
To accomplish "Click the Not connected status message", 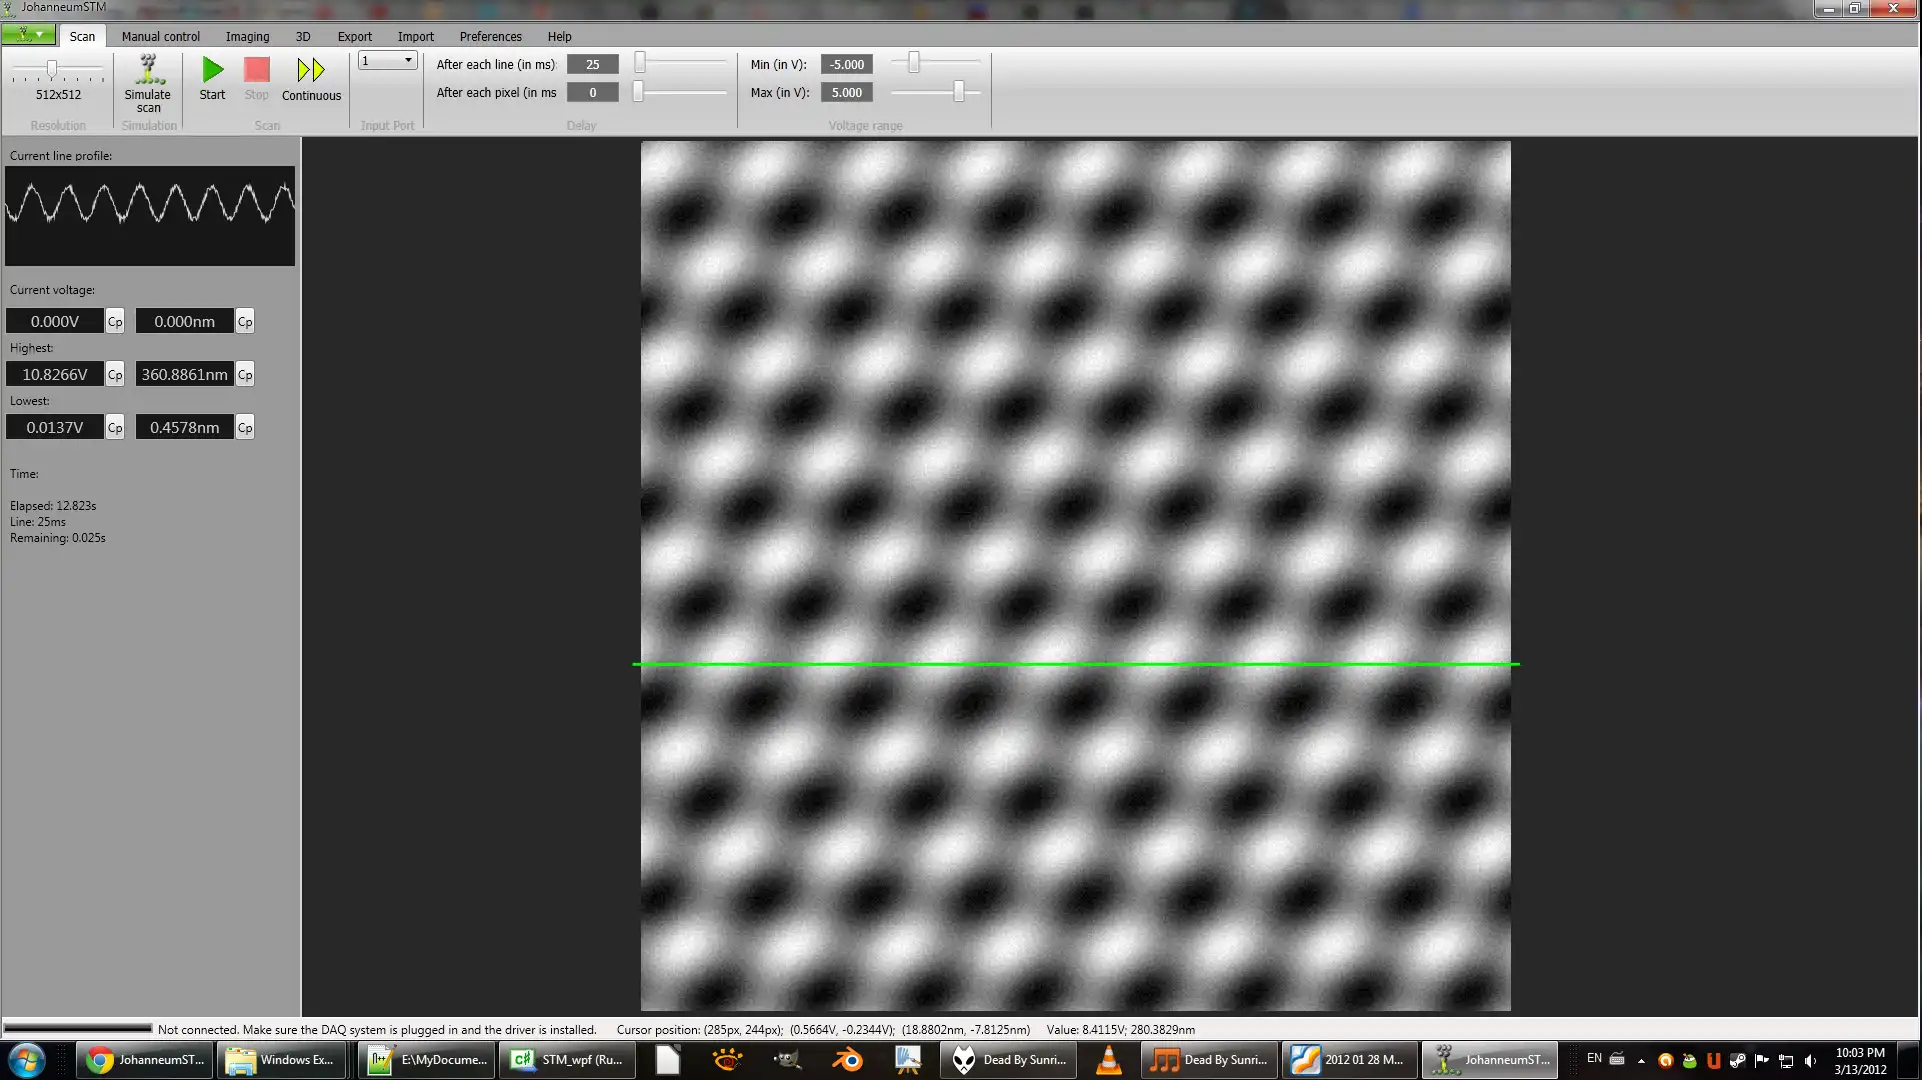I will 377,1029.
